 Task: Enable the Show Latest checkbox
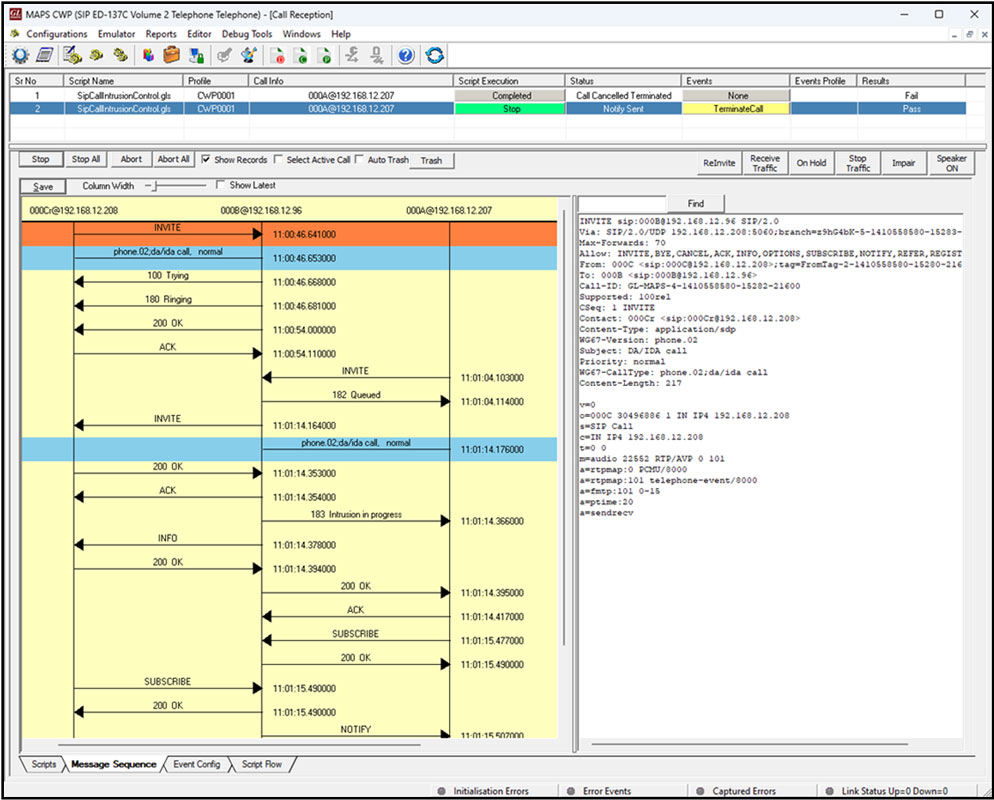(220, 184)
